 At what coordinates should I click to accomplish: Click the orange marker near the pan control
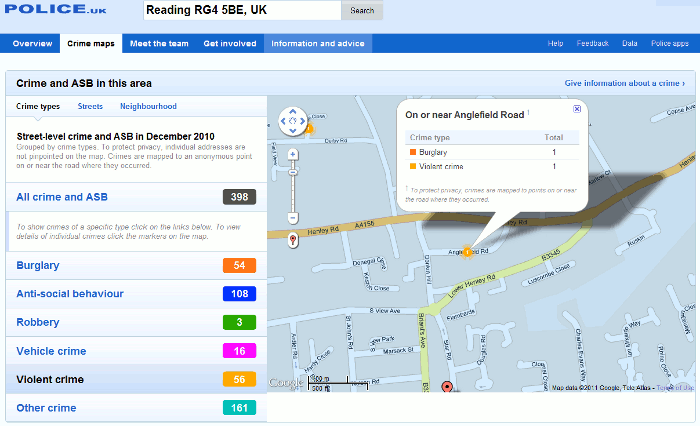pos(309,129)
